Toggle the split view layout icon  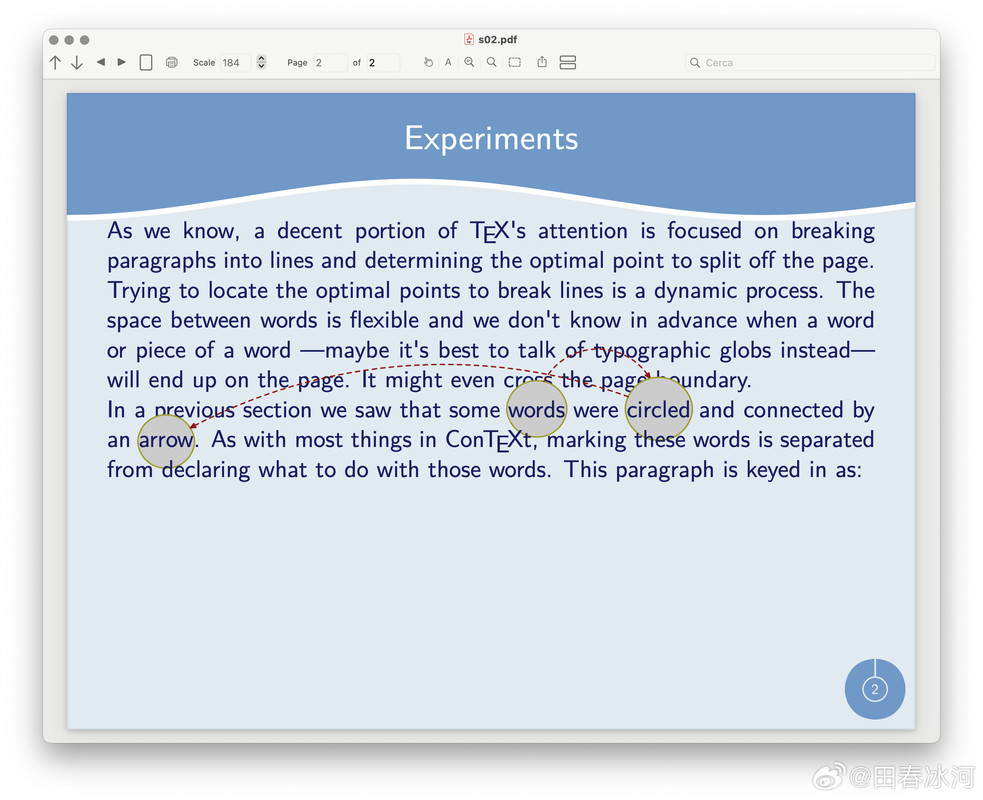click(x=568, y=63)
